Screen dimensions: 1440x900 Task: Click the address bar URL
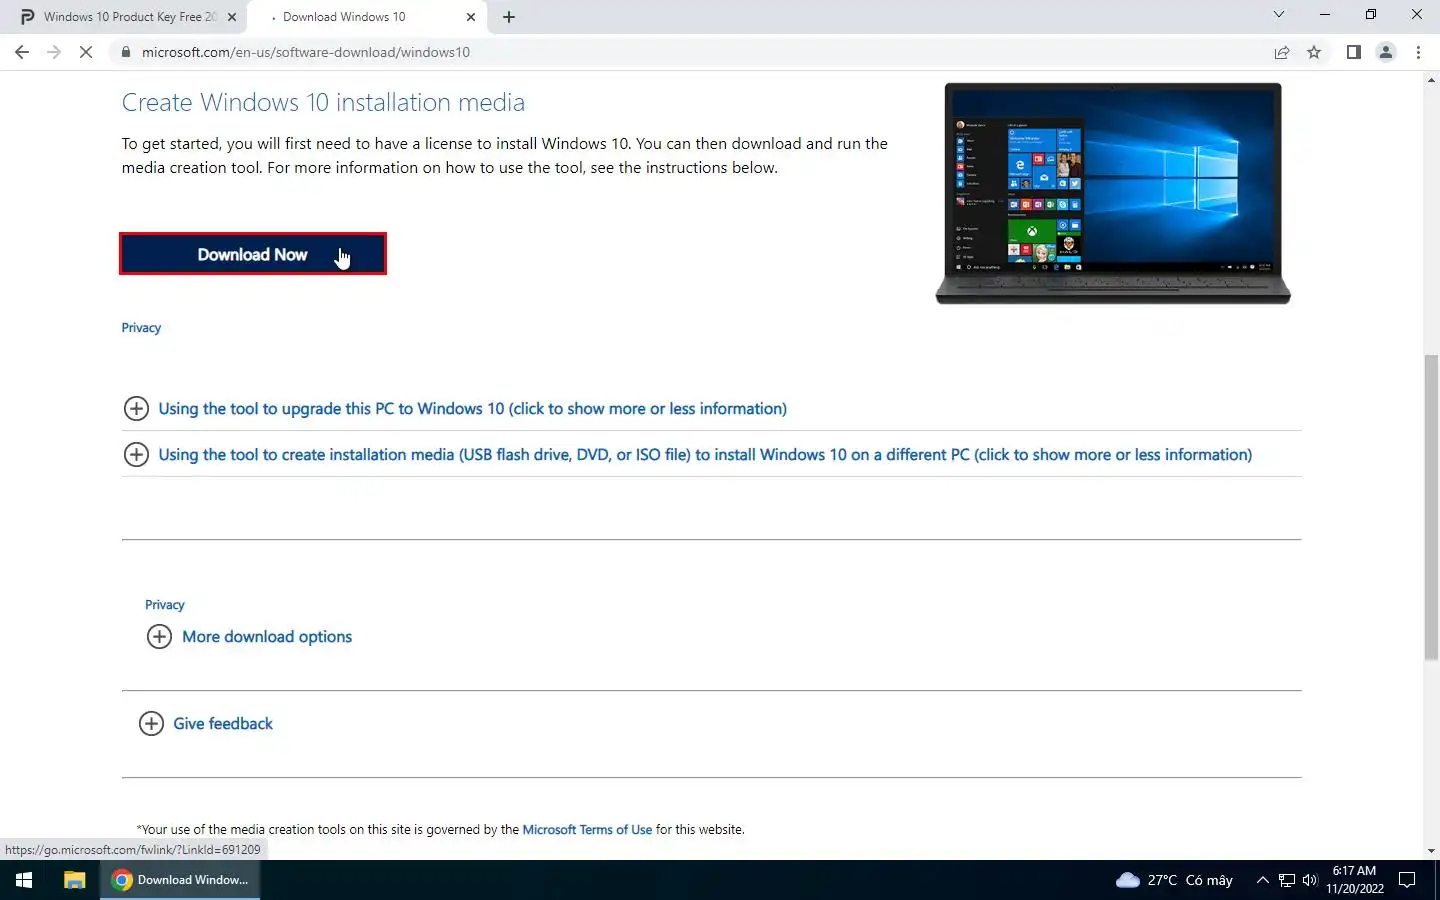coord(306,52)
